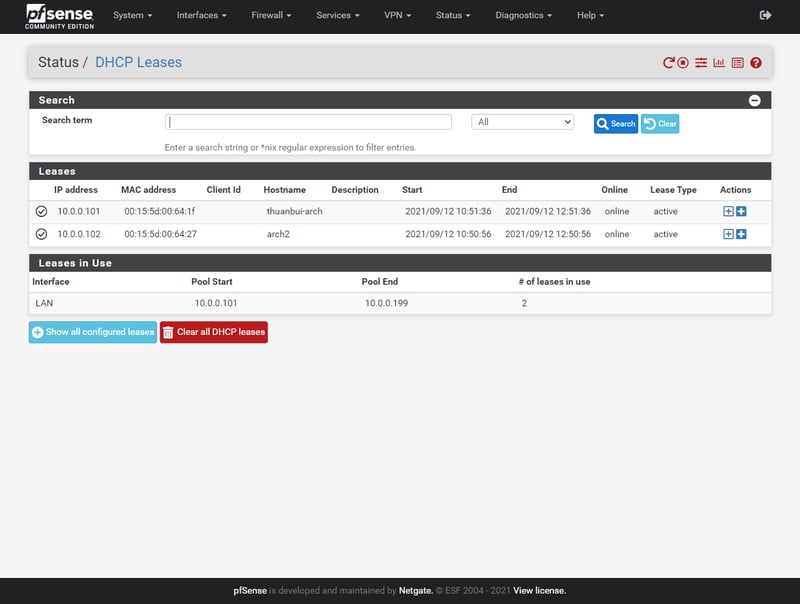Focus the Search term input field
This screenshot has width=800, height=604.
pyautogui.click(x=308, y=122)
